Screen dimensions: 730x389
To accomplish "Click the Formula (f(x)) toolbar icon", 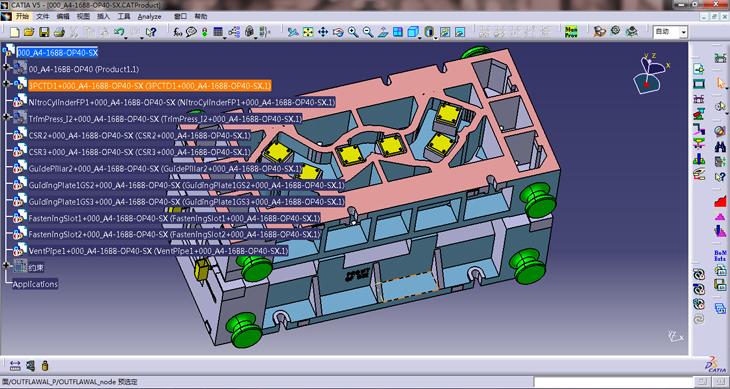I will (177, 32).
